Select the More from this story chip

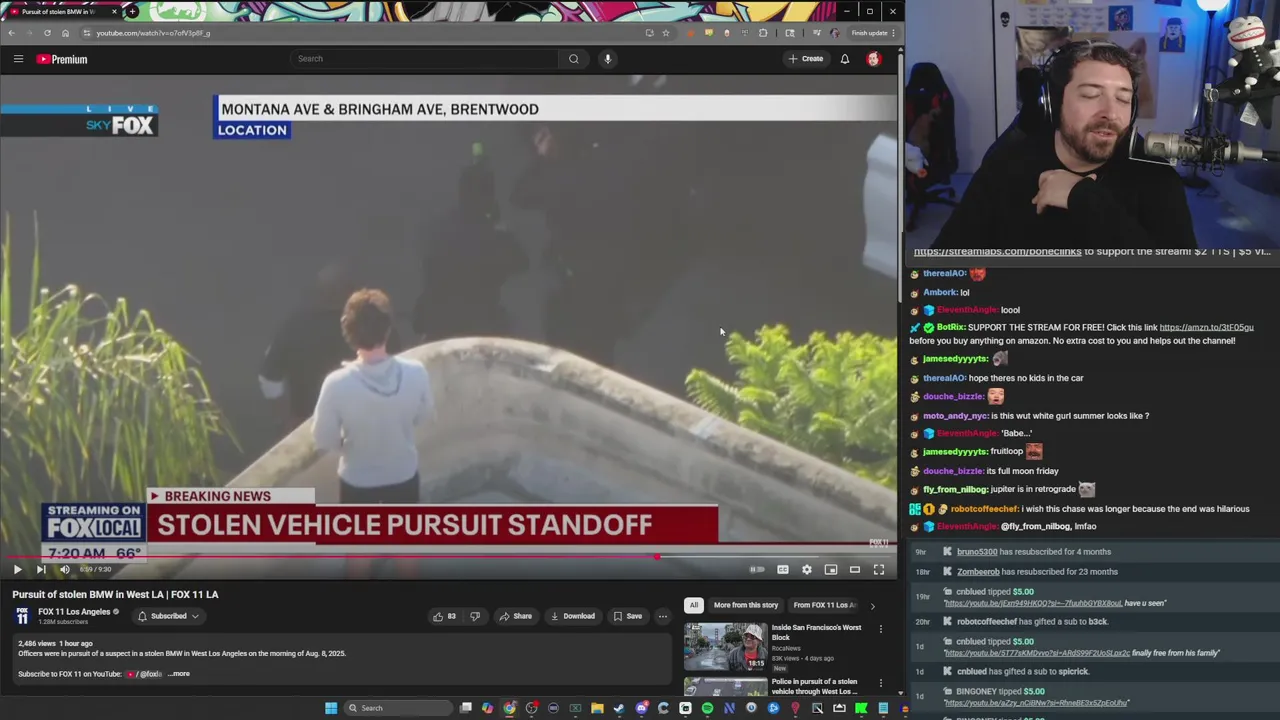[x=746, y=605]
